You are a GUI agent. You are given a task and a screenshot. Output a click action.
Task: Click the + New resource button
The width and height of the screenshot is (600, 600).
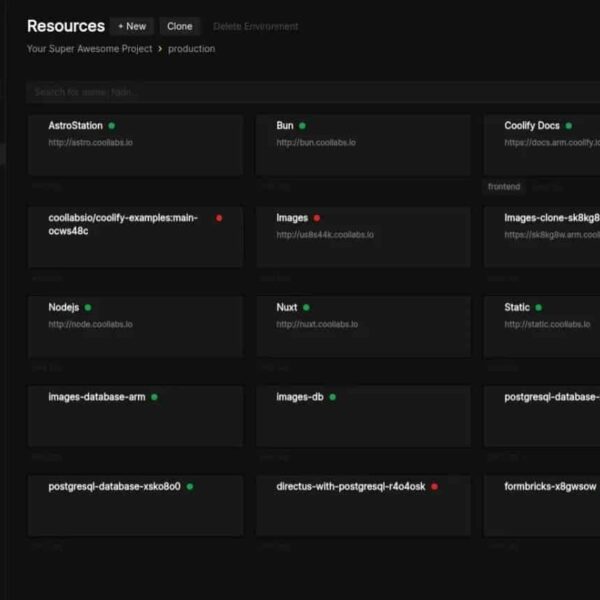tap(132, 26)
